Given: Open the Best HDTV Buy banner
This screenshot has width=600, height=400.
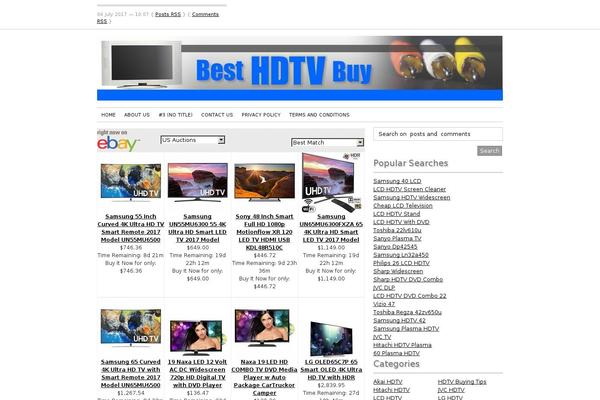Looking at the screenshot, I should coord(300,68).
